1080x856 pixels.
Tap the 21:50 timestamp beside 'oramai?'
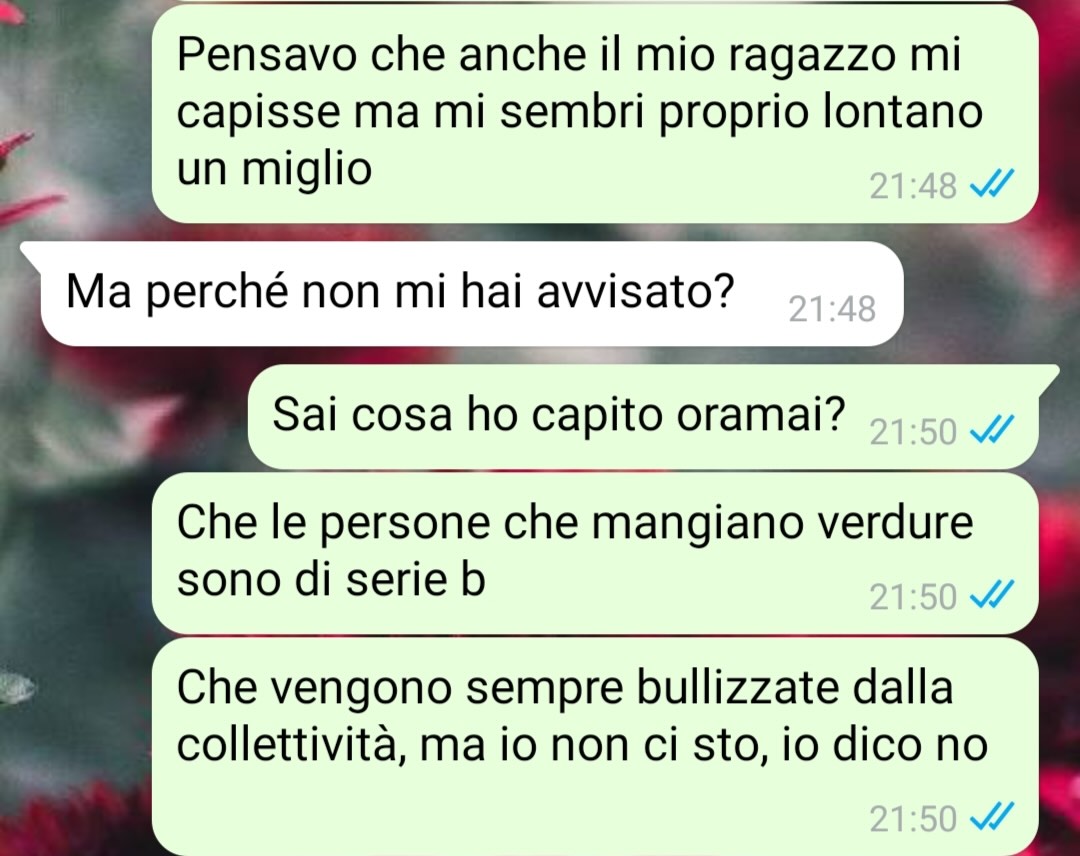pyautogui.click(x=913, y=432)
